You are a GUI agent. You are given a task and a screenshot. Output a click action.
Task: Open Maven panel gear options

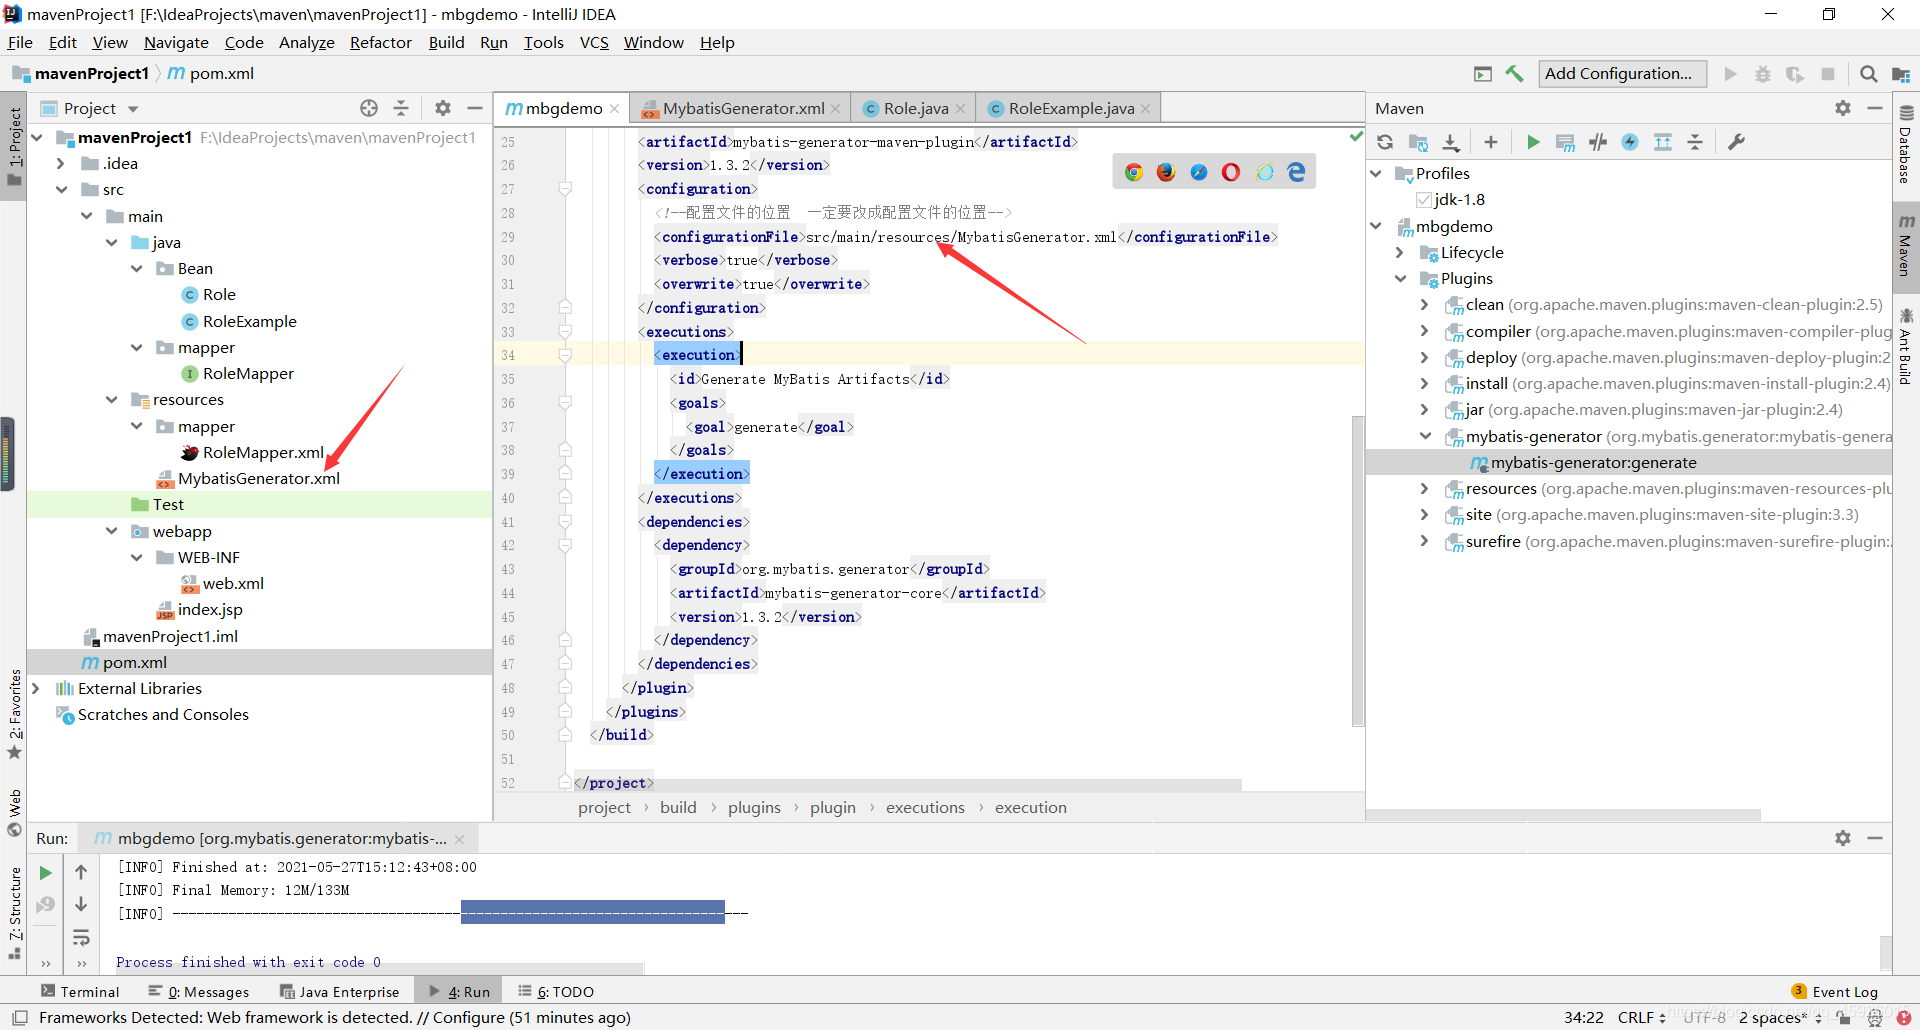coord(1843,108)
